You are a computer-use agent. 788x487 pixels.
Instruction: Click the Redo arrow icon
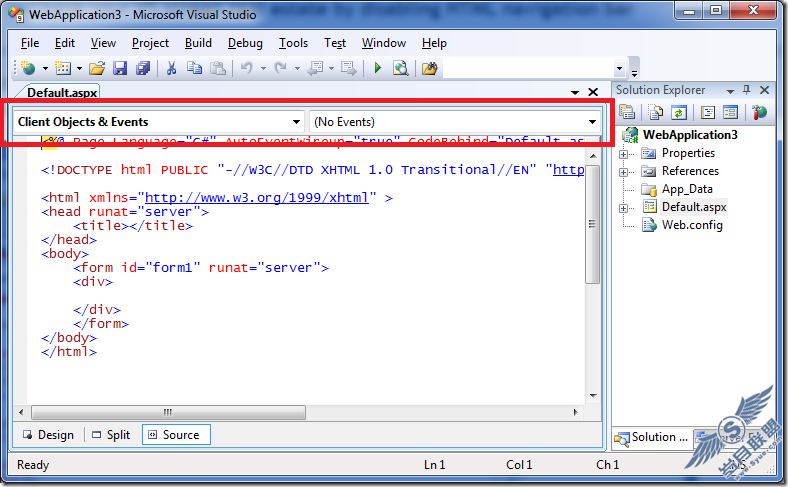[x=281, y=68]
